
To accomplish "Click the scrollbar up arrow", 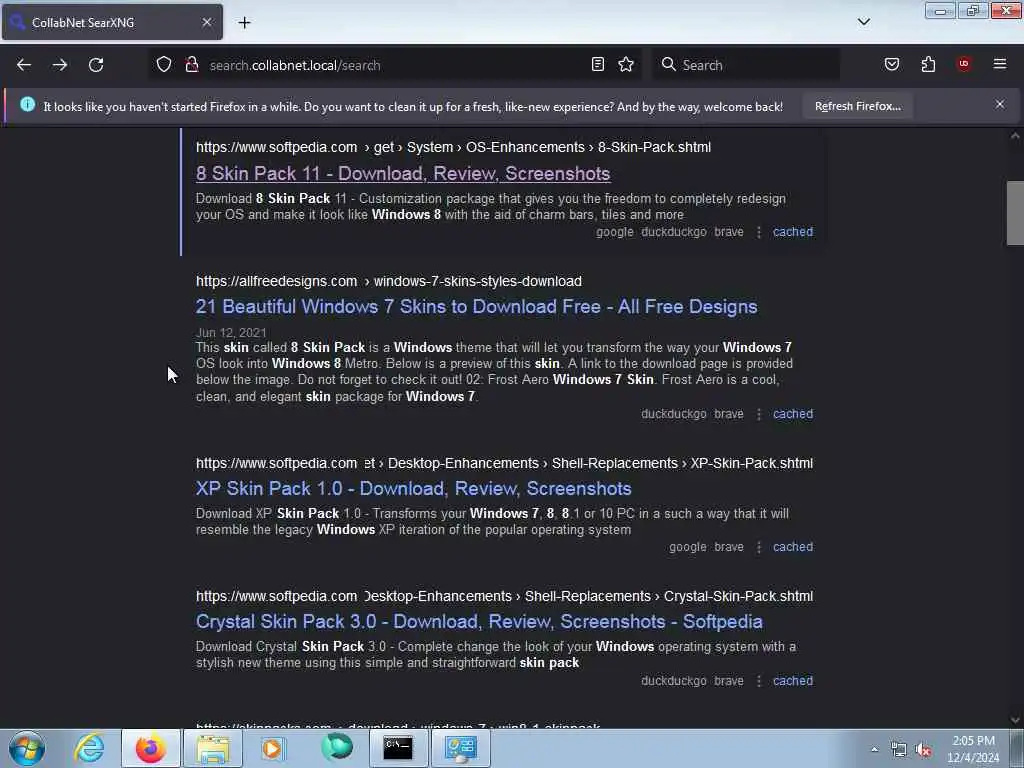I will point(1015,136).
